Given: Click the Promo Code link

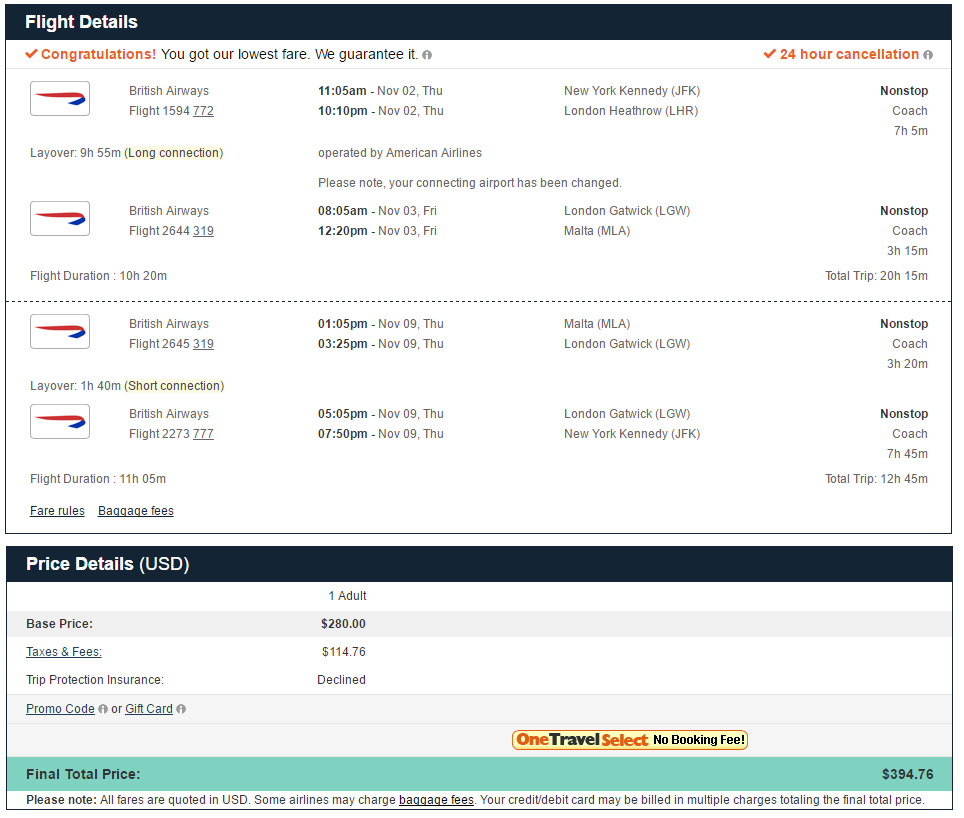Looking at the screenshot, I should coord(60,709).
